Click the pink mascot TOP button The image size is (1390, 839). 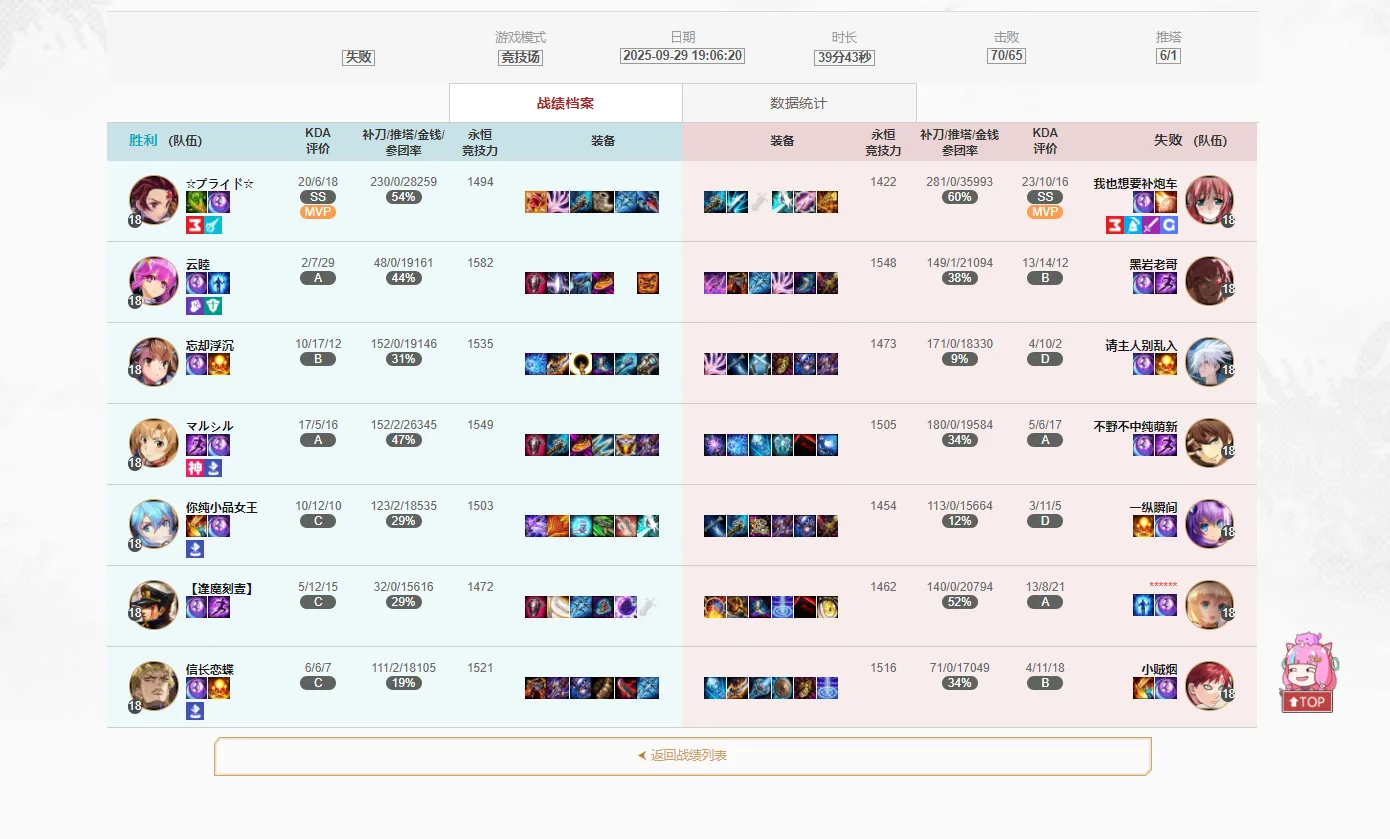coord(1308,672)
